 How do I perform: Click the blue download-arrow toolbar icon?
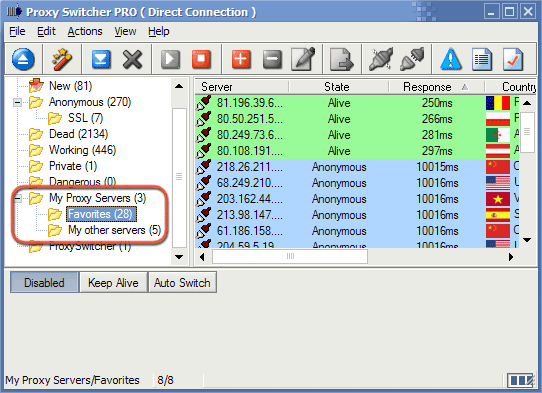pyautogui.click(x=101, y=59)
